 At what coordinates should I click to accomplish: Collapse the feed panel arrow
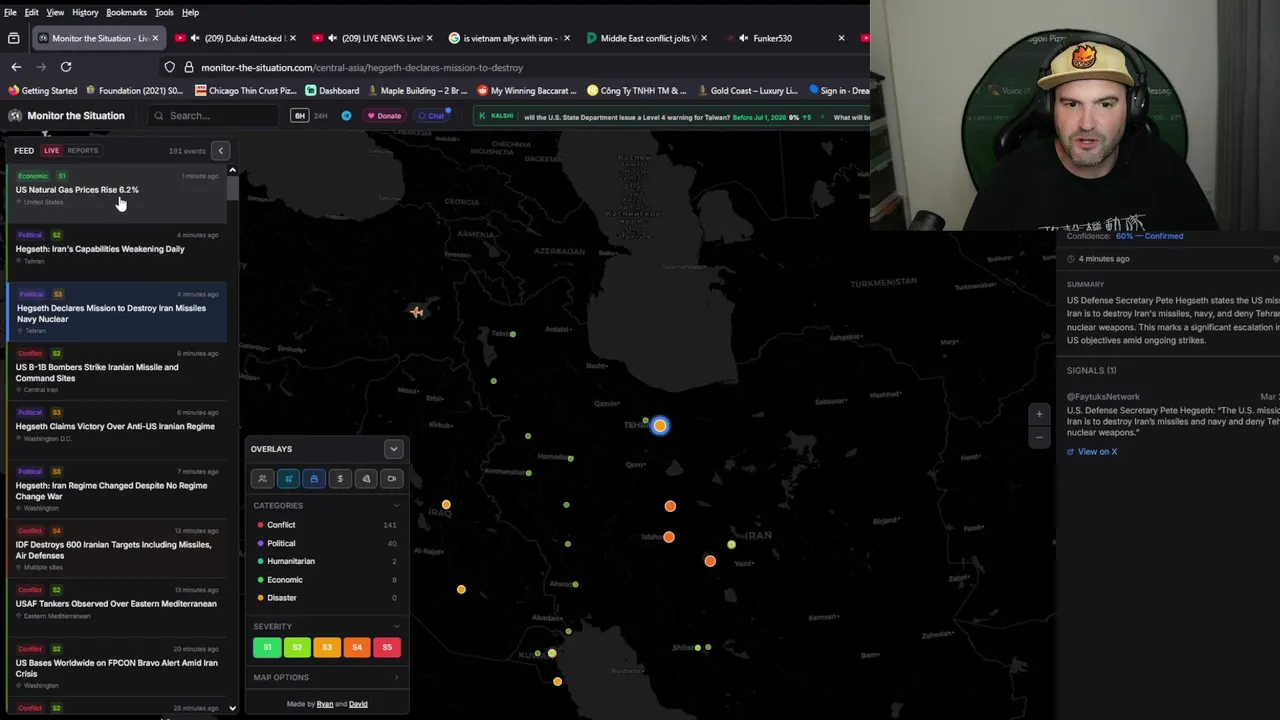pos(221,151)
